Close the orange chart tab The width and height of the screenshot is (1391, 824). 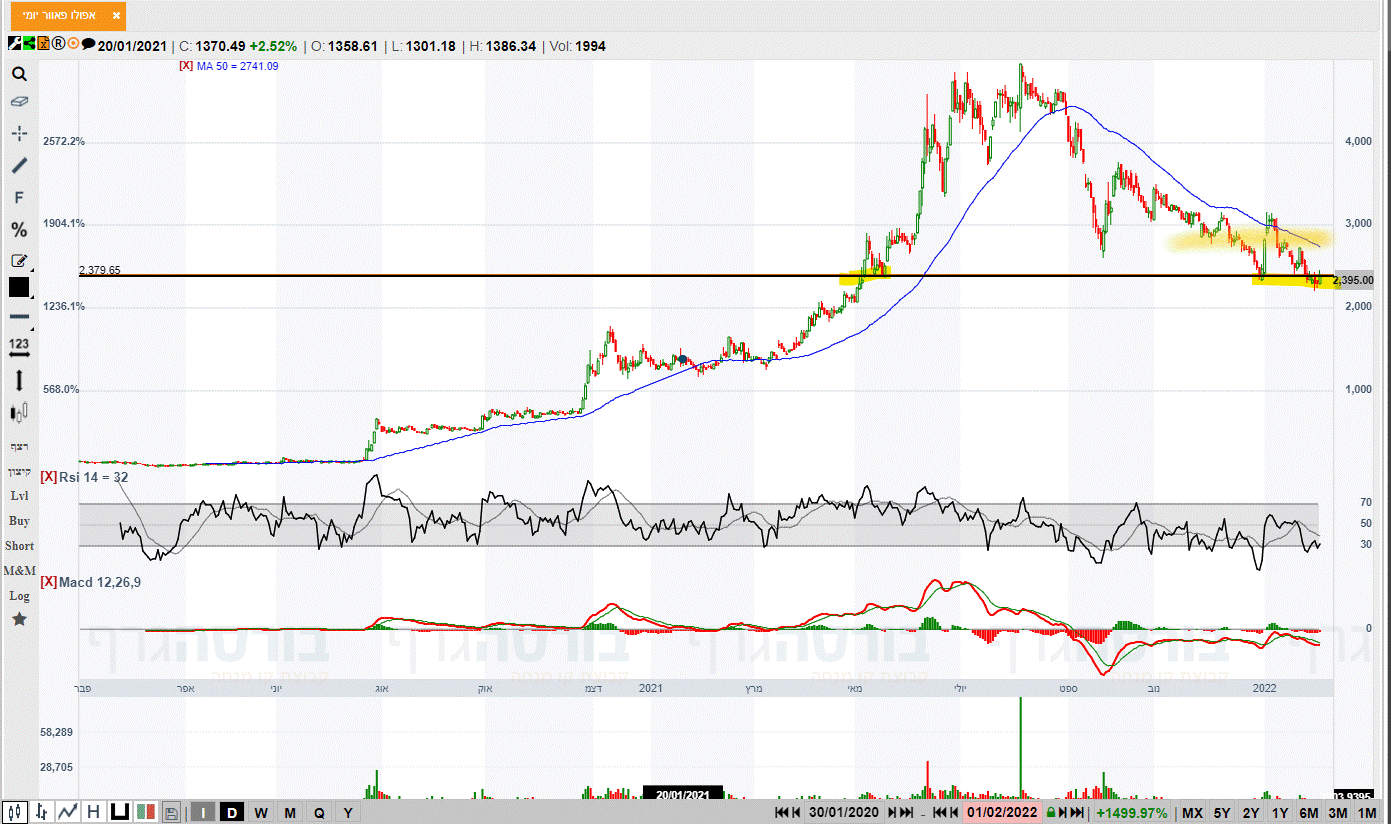pyautogui.click(x=117, y=16)
